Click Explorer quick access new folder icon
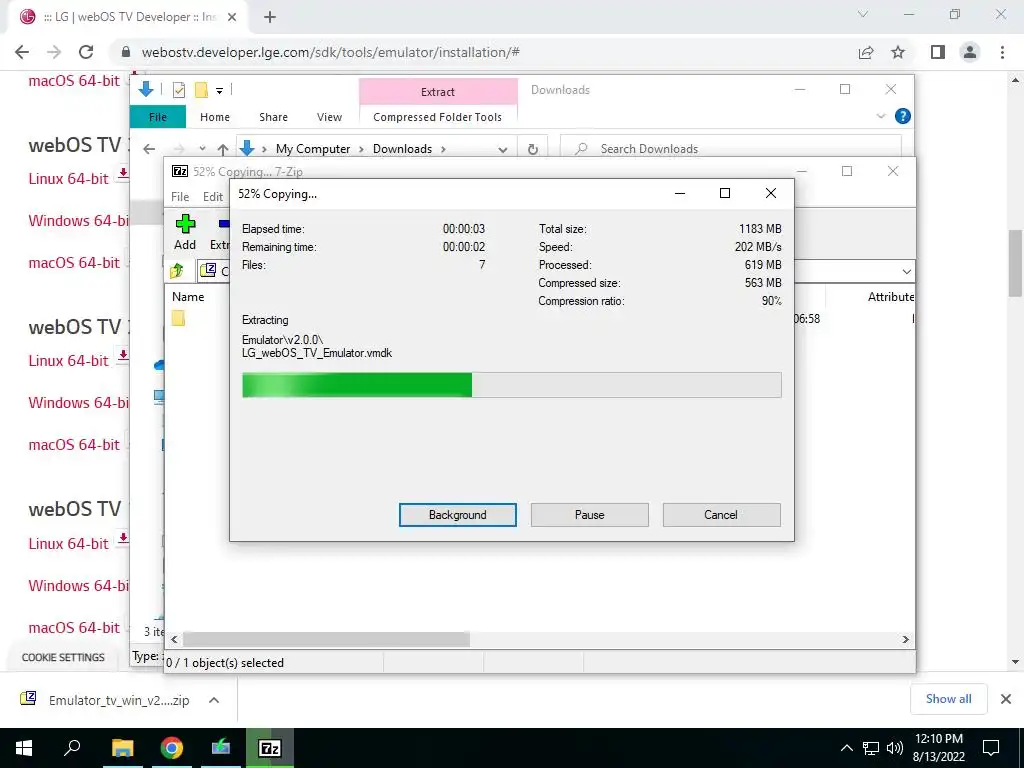 201,89
